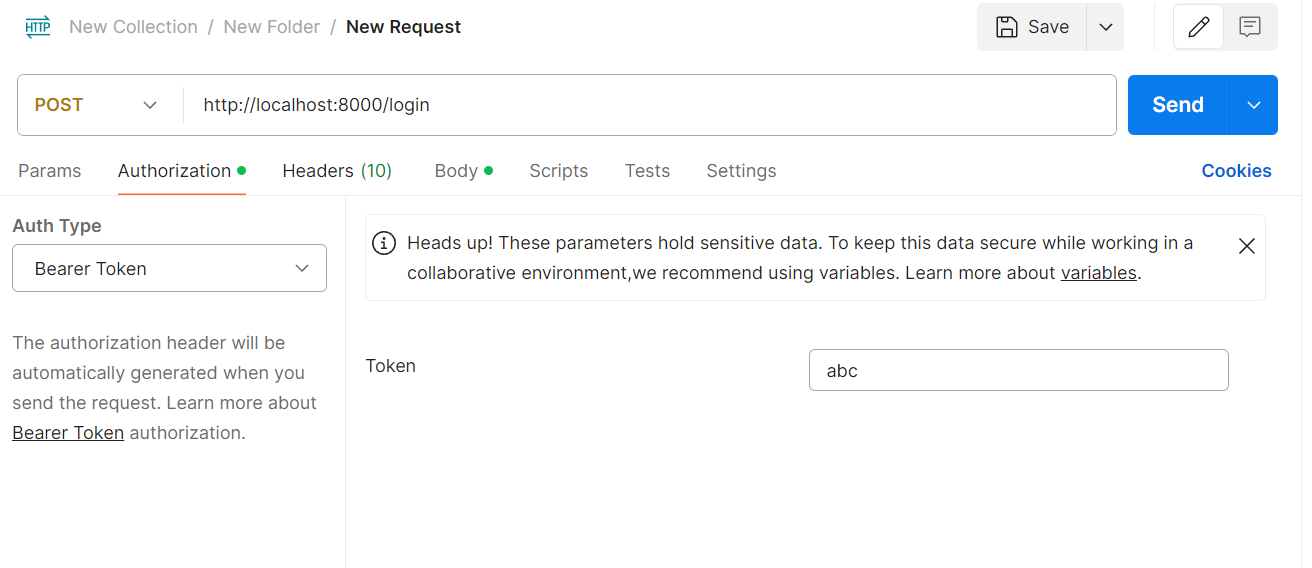Open the comments icon

[x=1249, y=27]
